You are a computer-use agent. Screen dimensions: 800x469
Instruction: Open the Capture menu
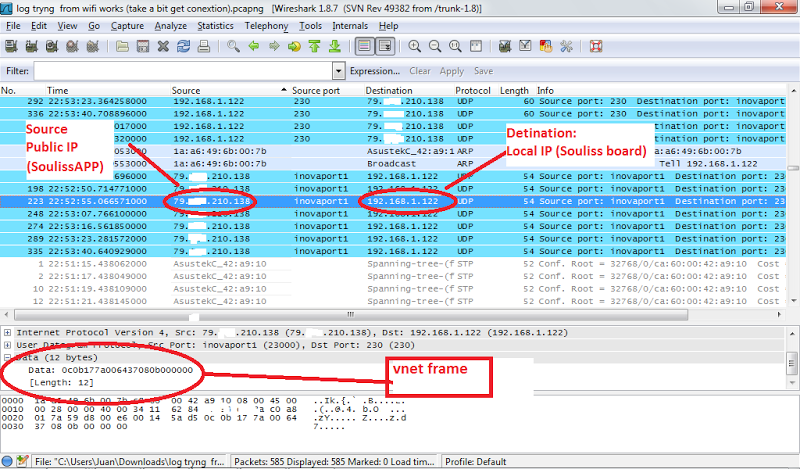[x=127, y=26]
